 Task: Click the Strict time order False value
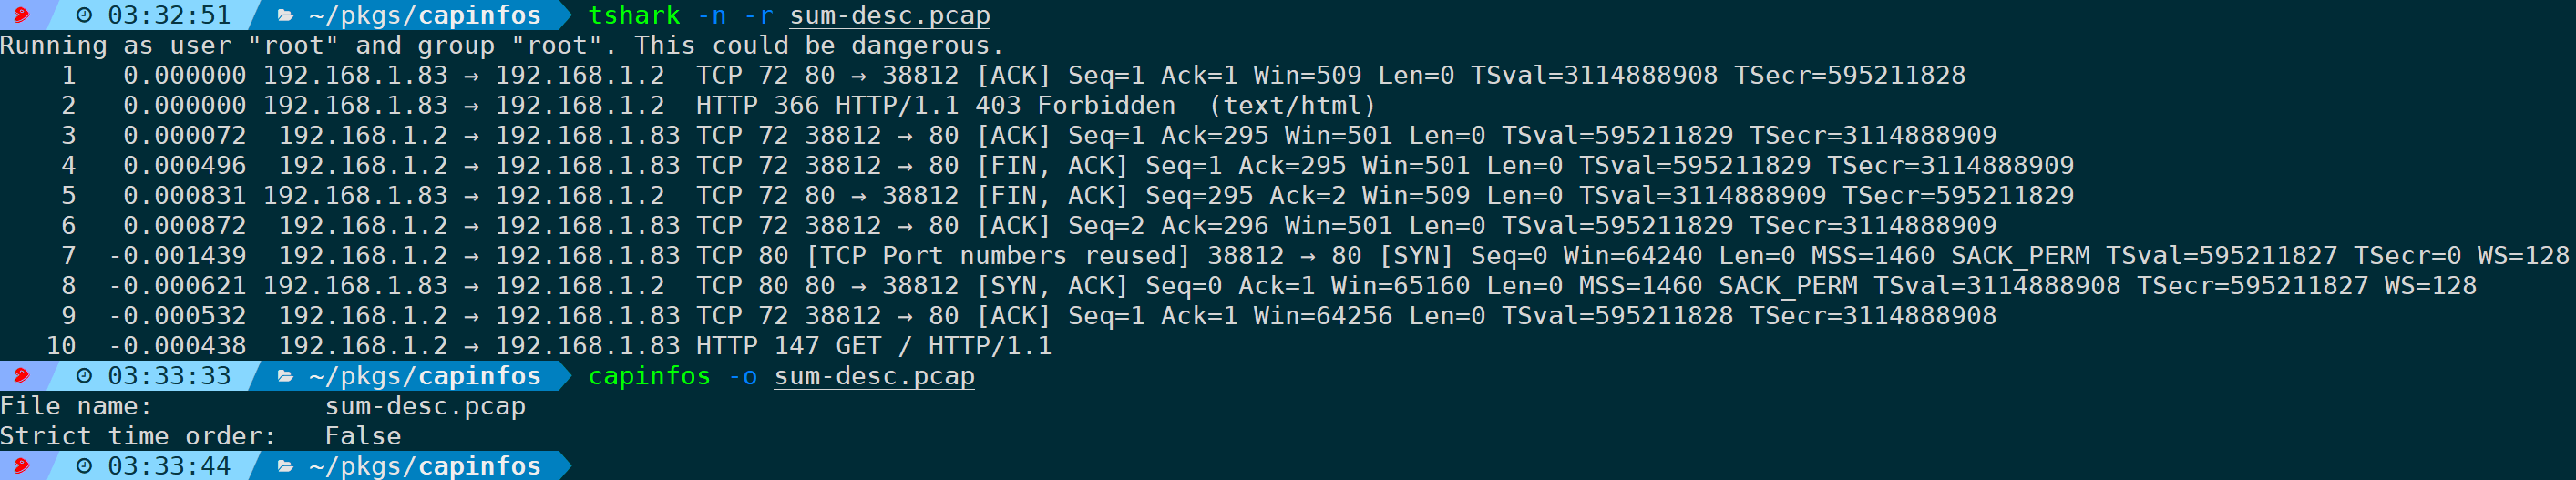click(x=363, y=436)
